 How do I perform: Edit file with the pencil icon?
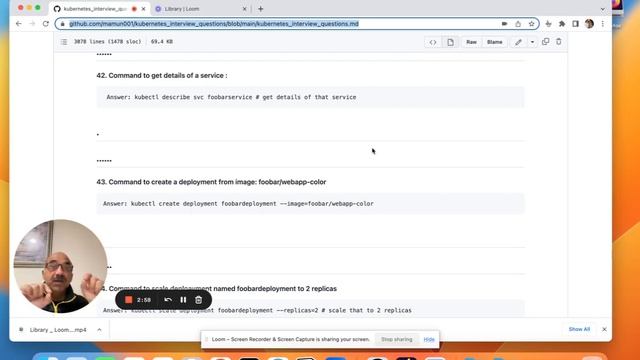click(x=518, y=42)
